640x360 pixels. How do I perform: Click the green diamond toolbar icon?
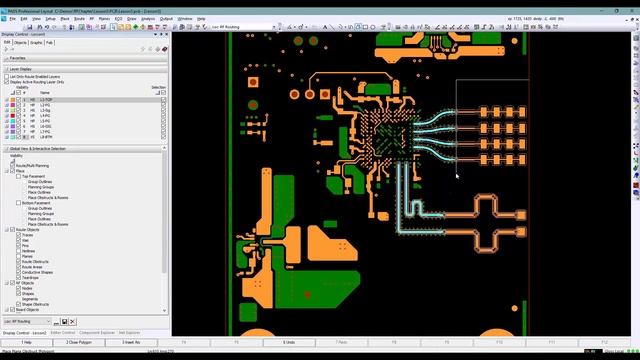click(x=136, y=27)
